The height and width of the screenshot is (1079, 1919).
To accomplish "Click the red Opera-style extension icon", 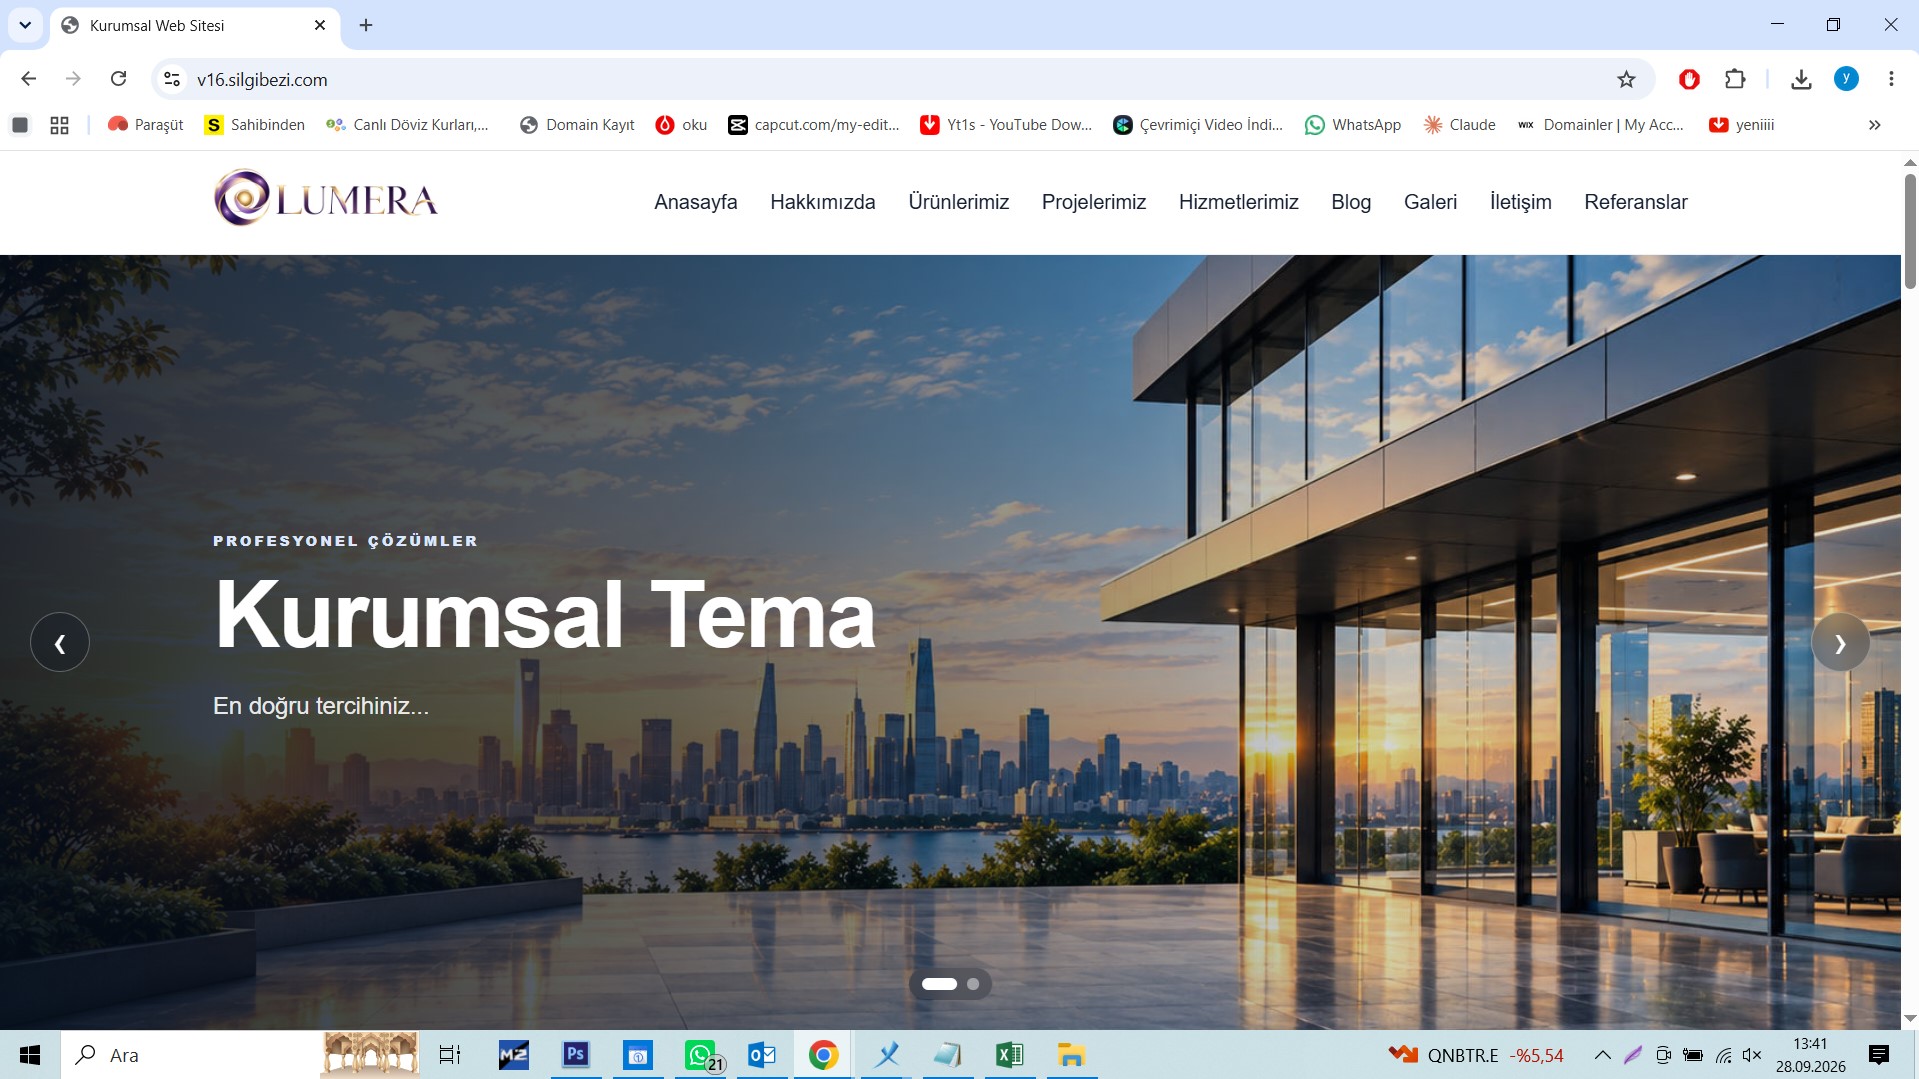I will [1689, 79].
